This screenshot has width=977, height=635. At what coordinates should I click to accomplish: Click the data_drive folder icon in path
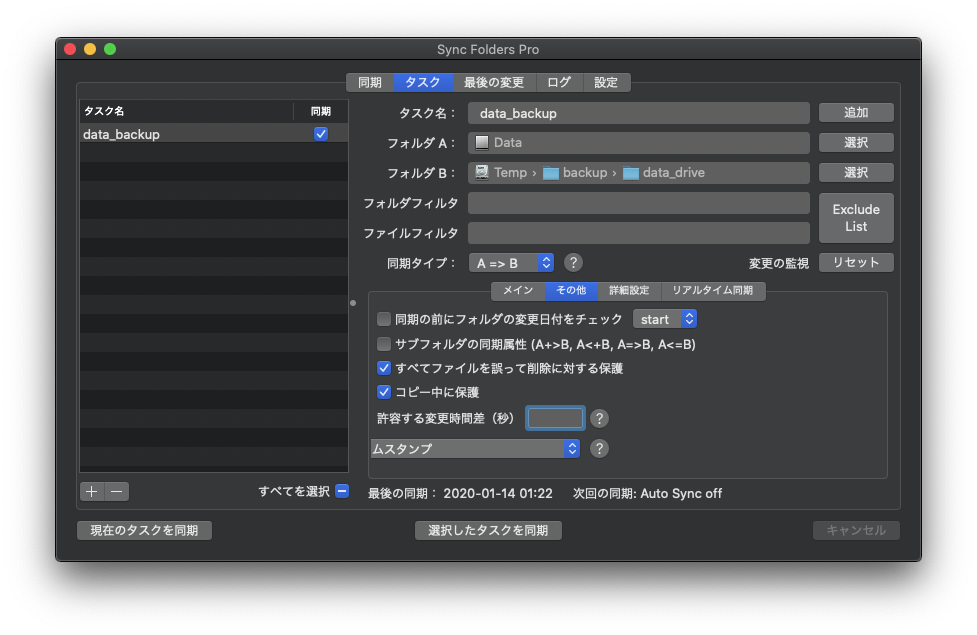pyautogui.click(x=631, y=173)
